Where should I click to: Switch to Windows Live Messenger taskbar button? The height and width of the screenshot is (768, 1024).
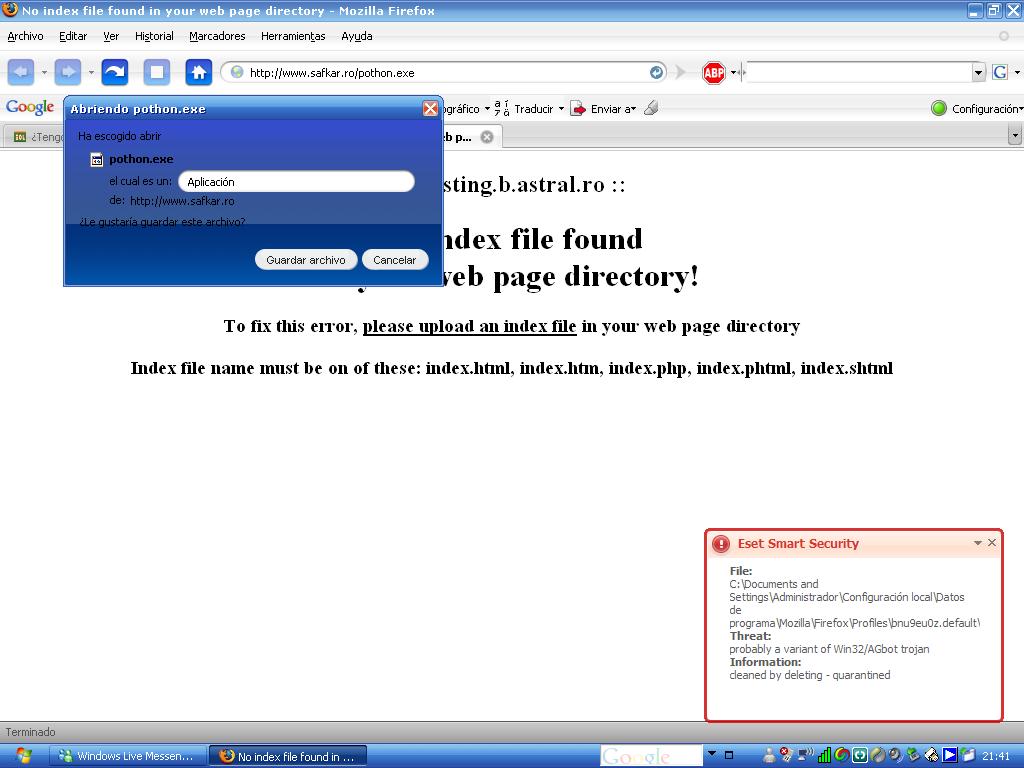[128, 756]
